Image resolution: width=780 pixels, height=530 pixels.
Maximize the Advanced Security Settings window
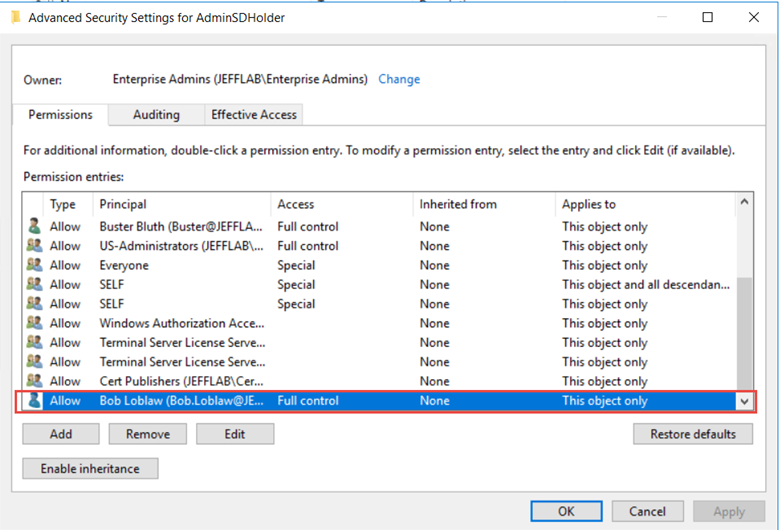[707, 17]
